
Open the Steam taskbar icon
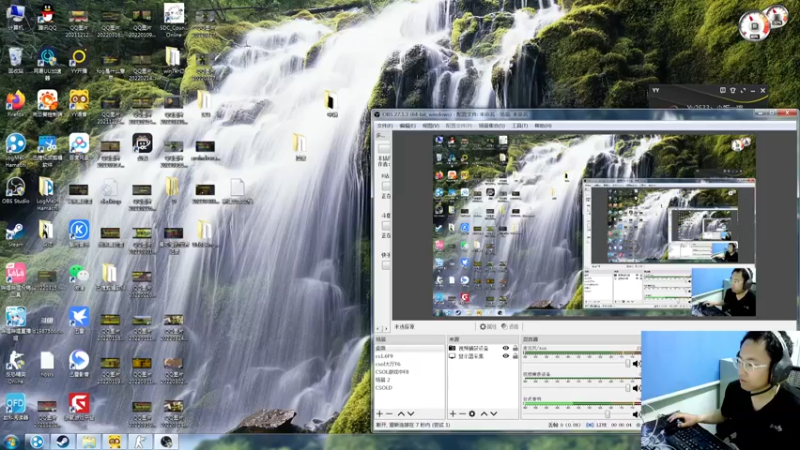click(63, 441)
